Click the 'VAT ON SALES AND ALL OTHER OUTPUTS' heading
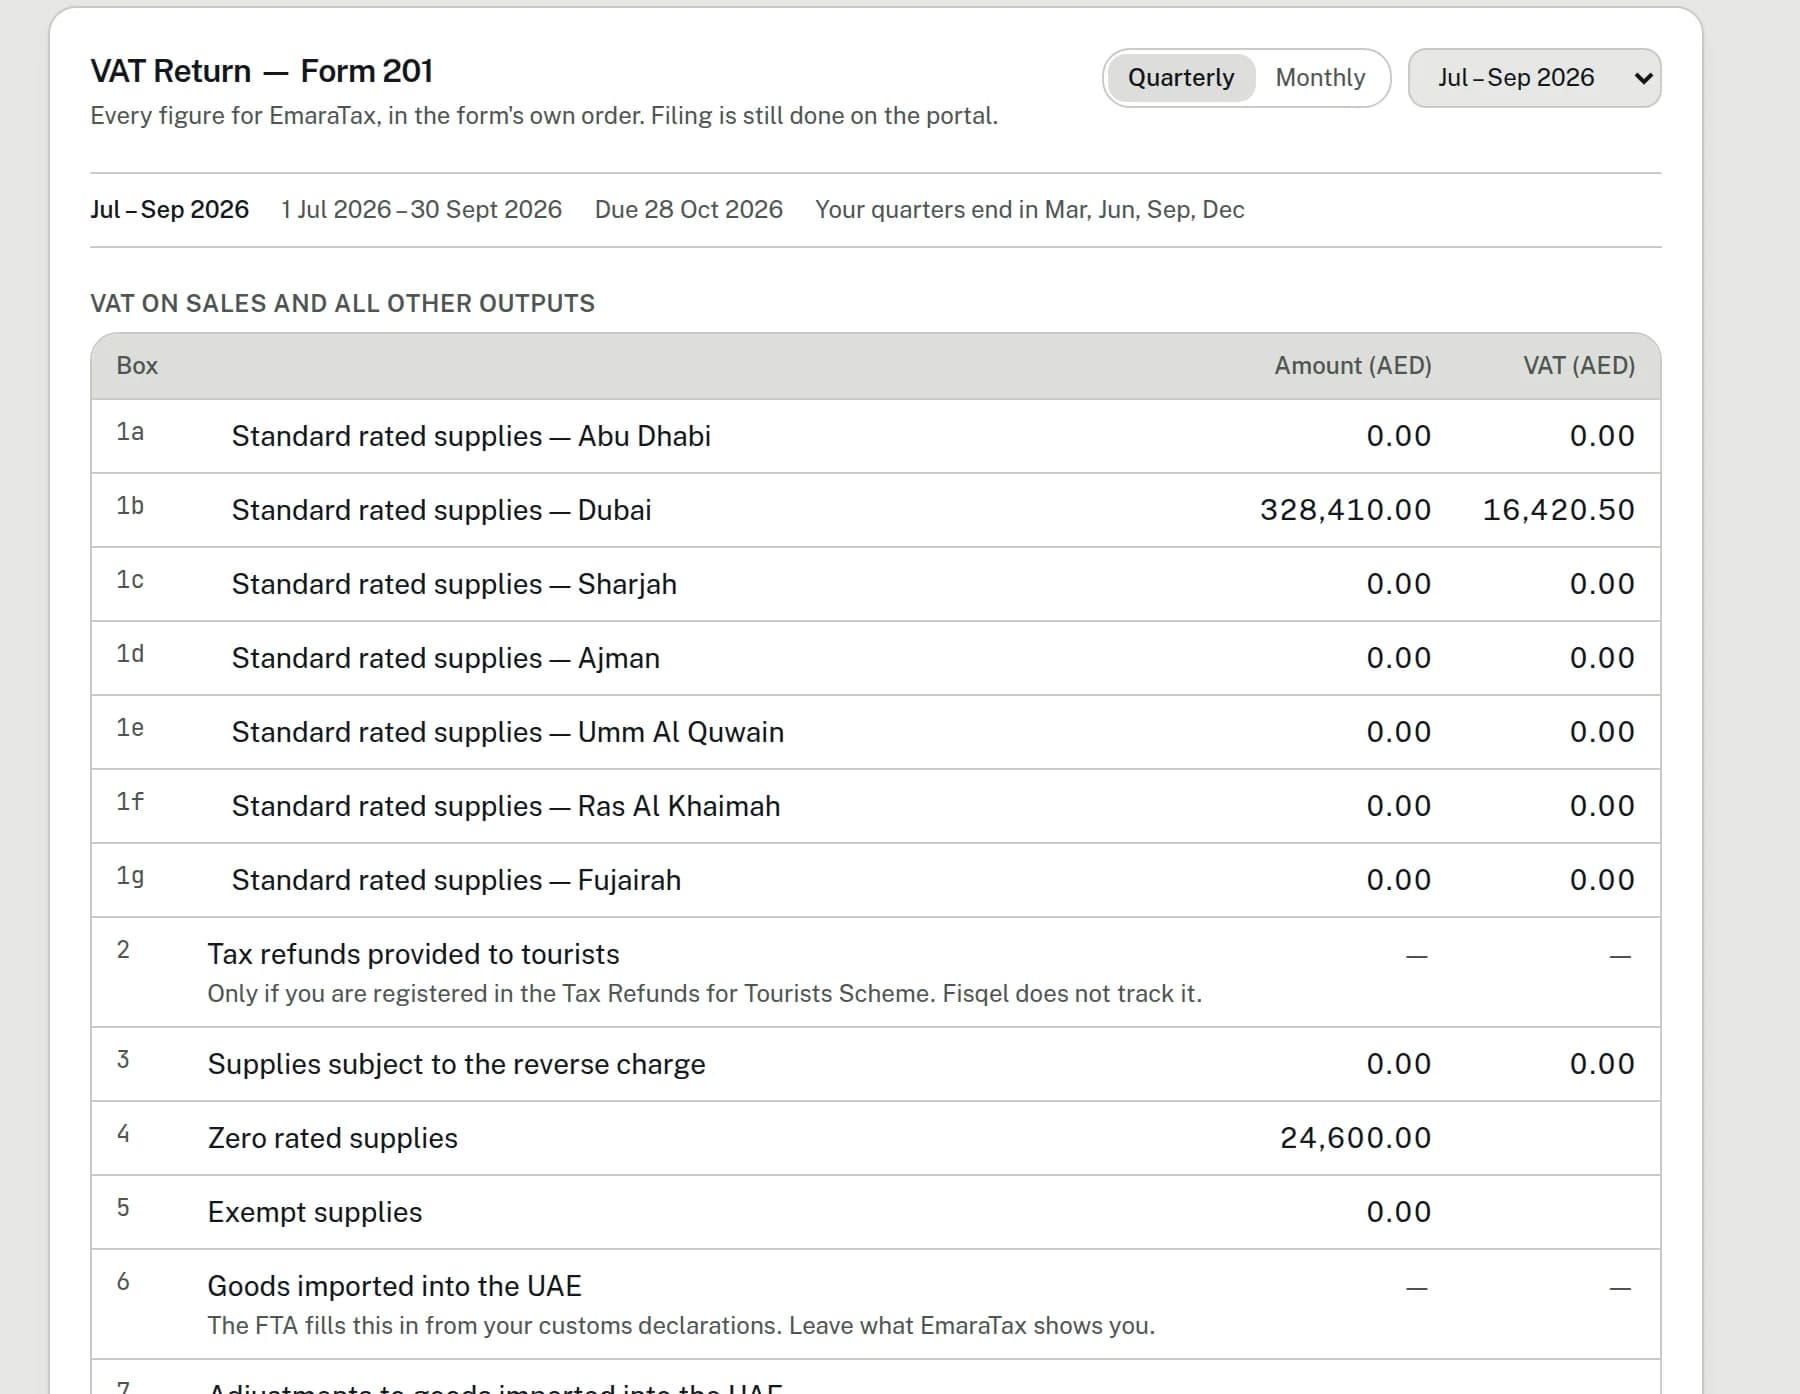This screenshot has width=1800, height=1394. coord(342,304)
